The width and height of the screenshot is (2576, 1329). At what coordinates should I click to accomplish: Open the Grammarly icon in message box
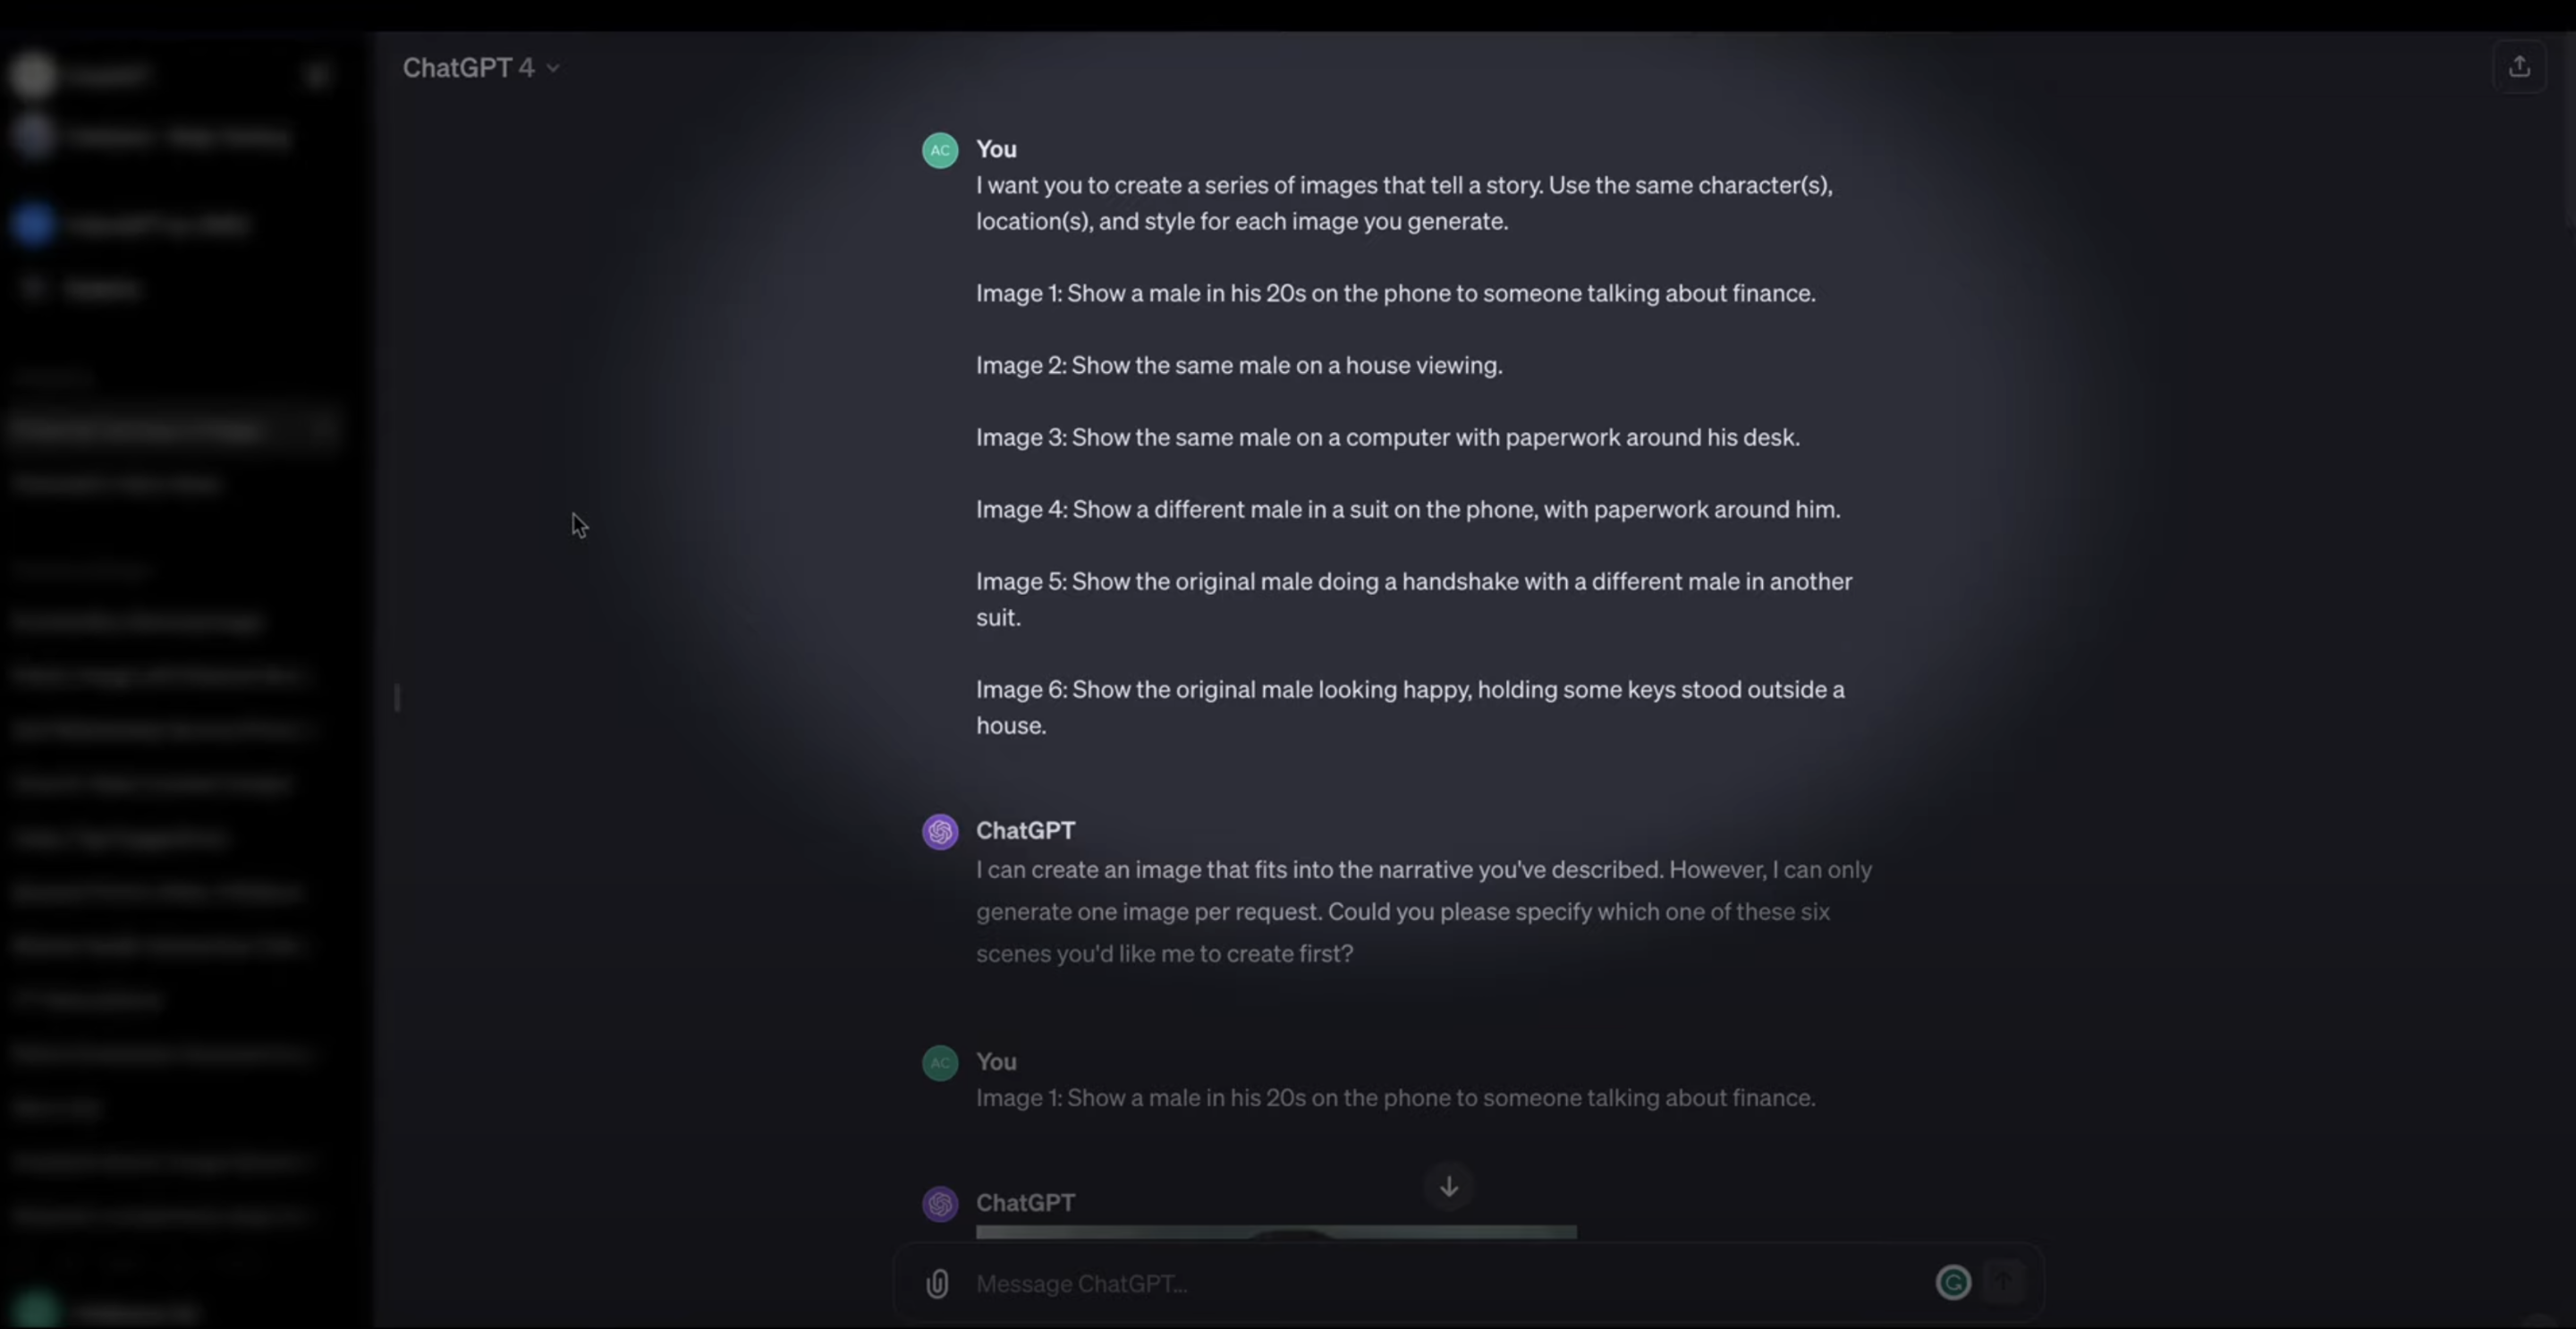[x=1953, y=1282]
